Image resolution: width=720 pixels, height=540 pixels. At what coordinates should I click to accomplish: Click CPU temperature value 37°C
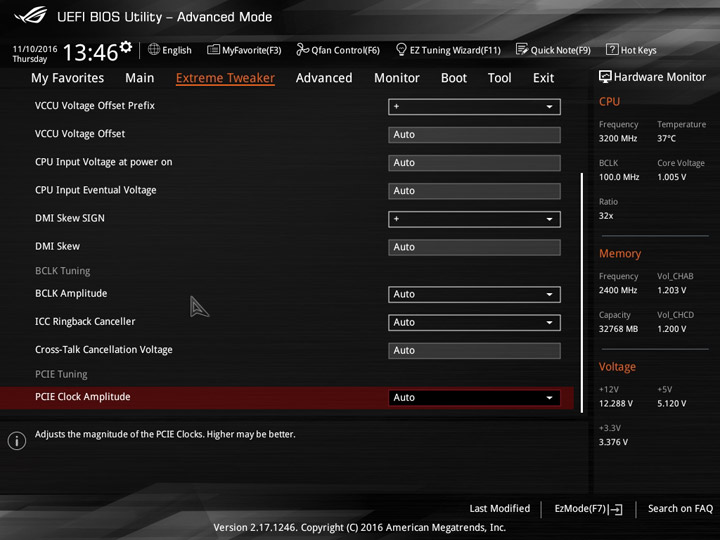pos(666,138)
